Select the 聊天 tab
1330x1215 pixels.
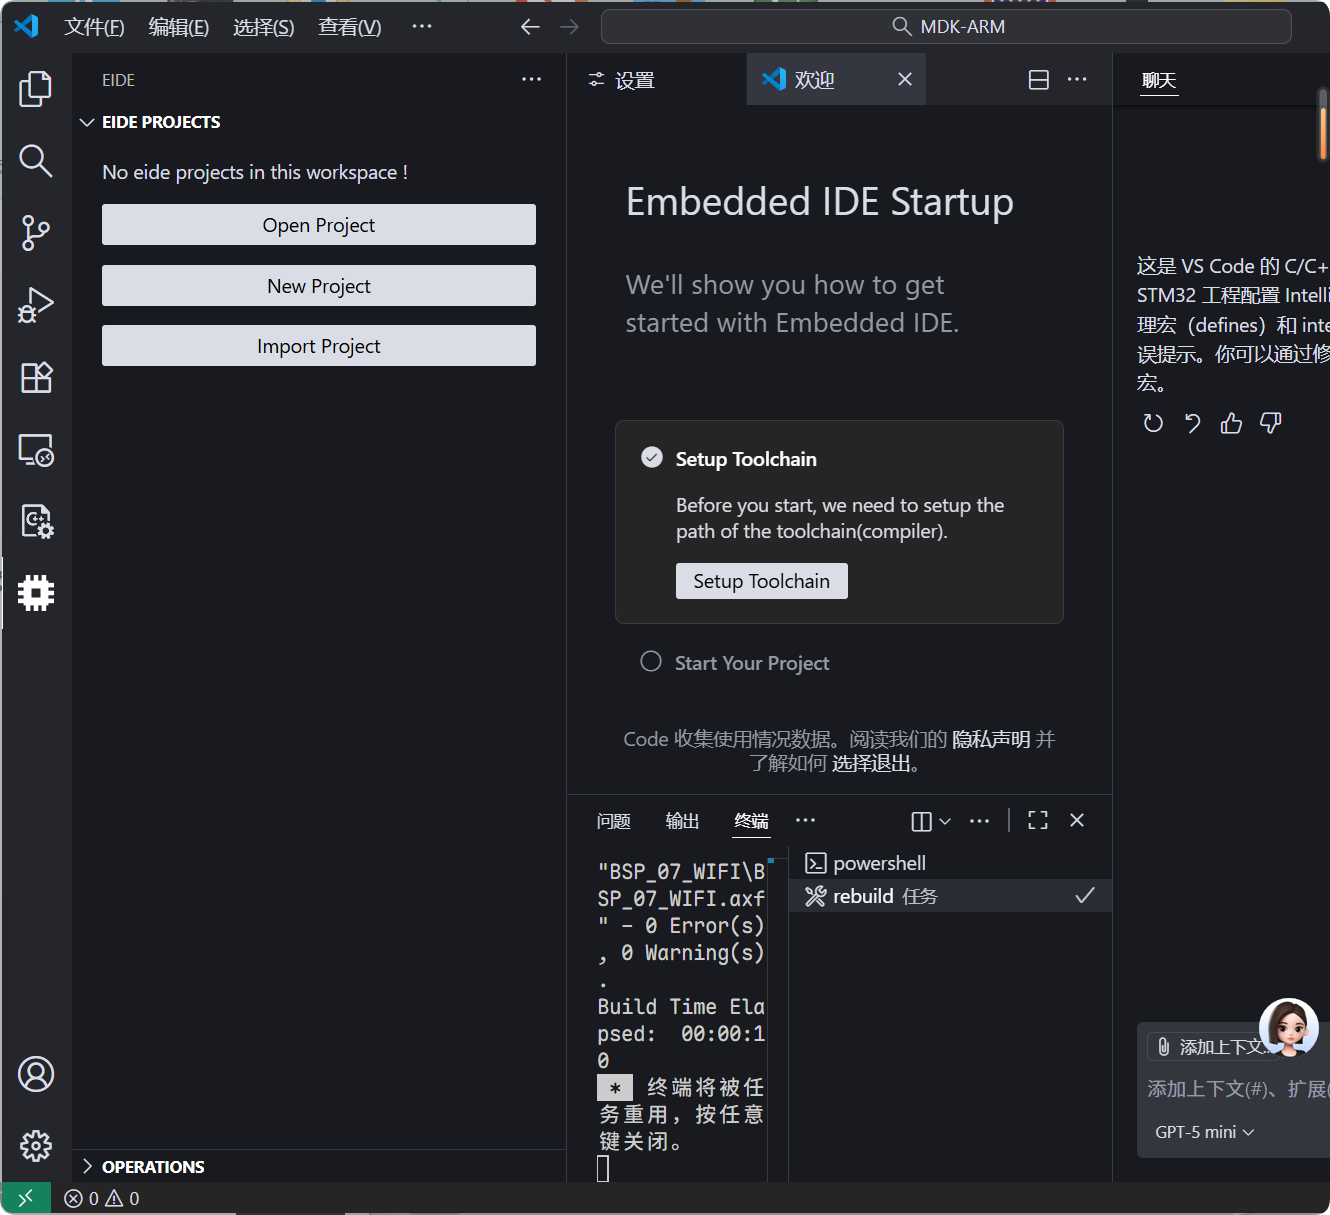point(1159,80)
